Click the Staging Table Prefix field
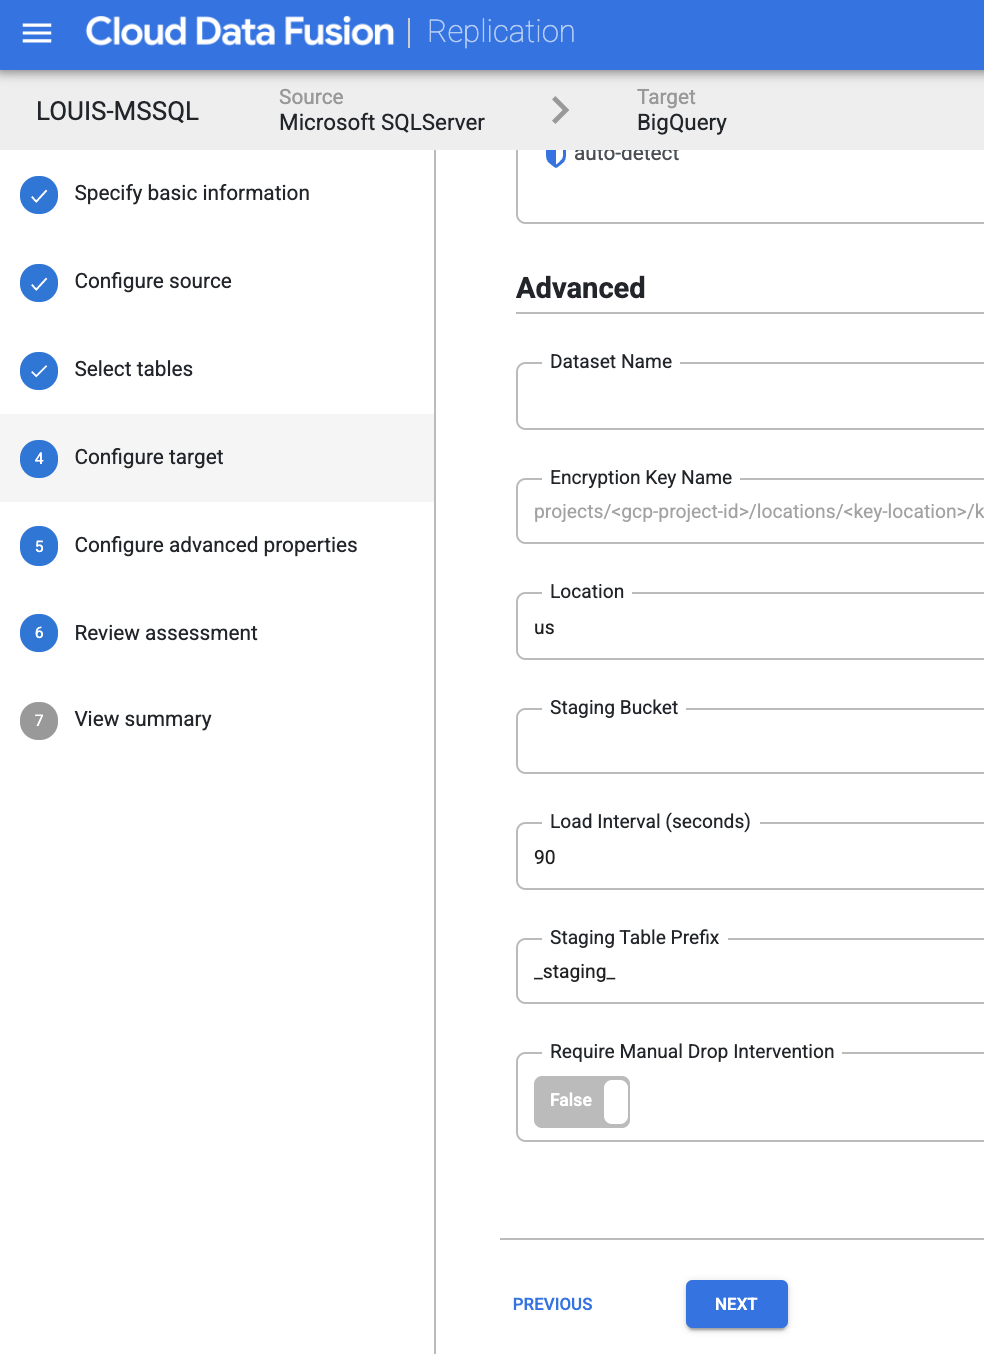984x1354 pixels. point(750,971)
